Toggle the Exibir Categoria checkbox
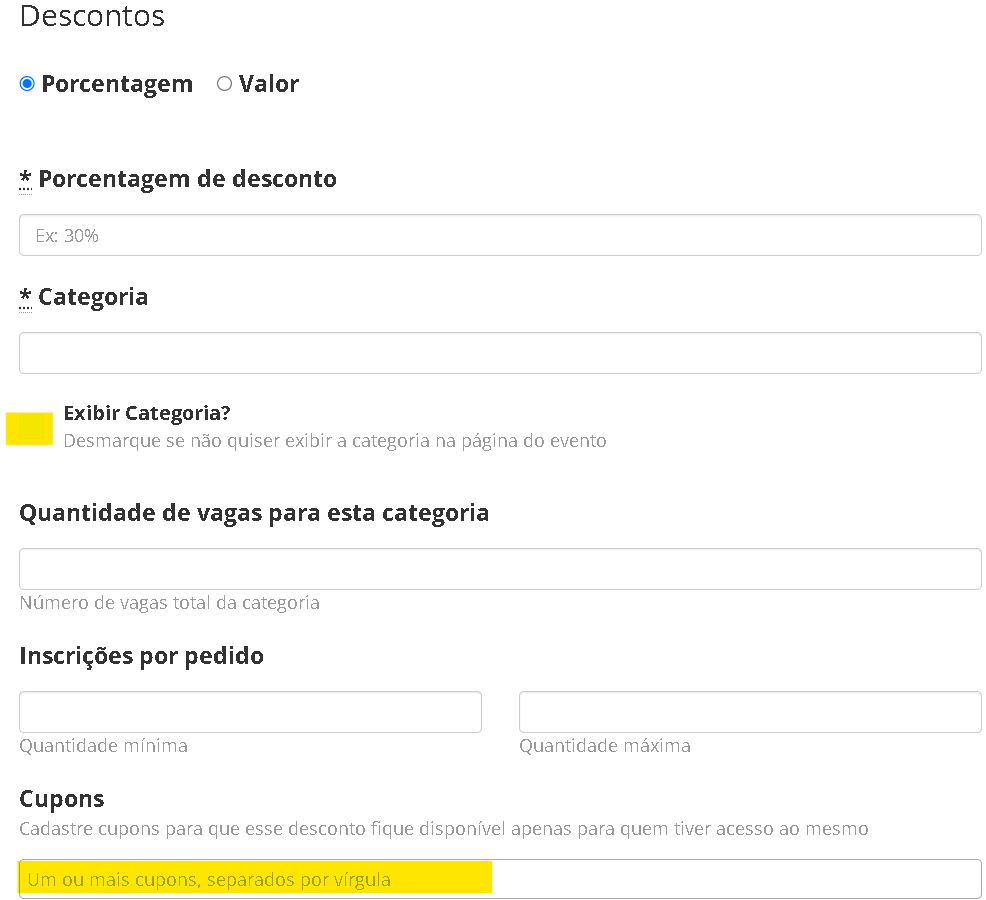The image size is (986, 900). coord(30,427)
